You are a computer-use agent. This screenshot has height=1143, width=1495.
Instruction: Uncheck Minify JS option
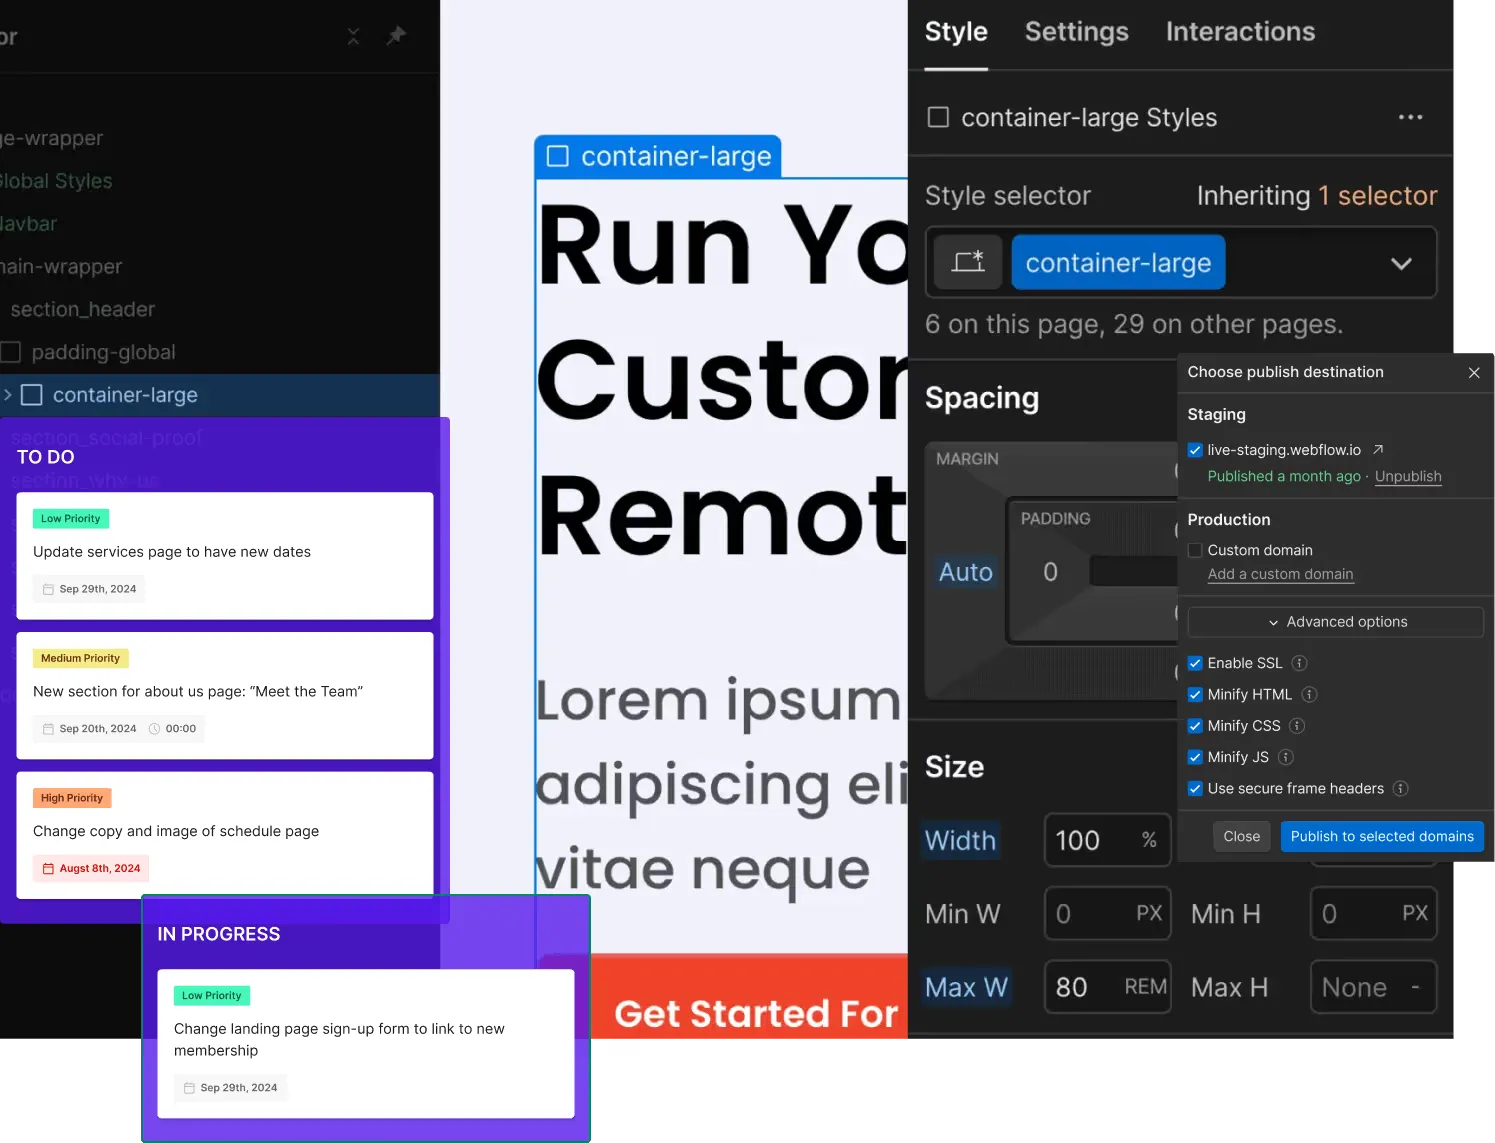tap(1194, 757)
